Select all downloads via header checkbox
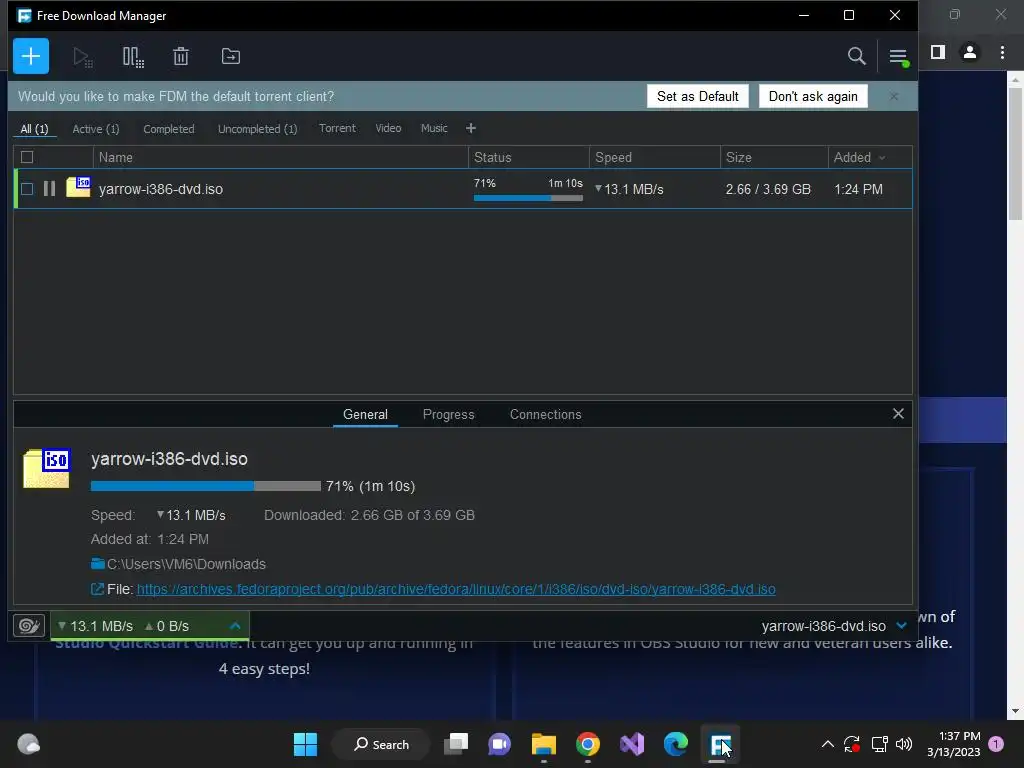Image resolution: width=1024 pixels, height=768 pixels. (27, 157)
